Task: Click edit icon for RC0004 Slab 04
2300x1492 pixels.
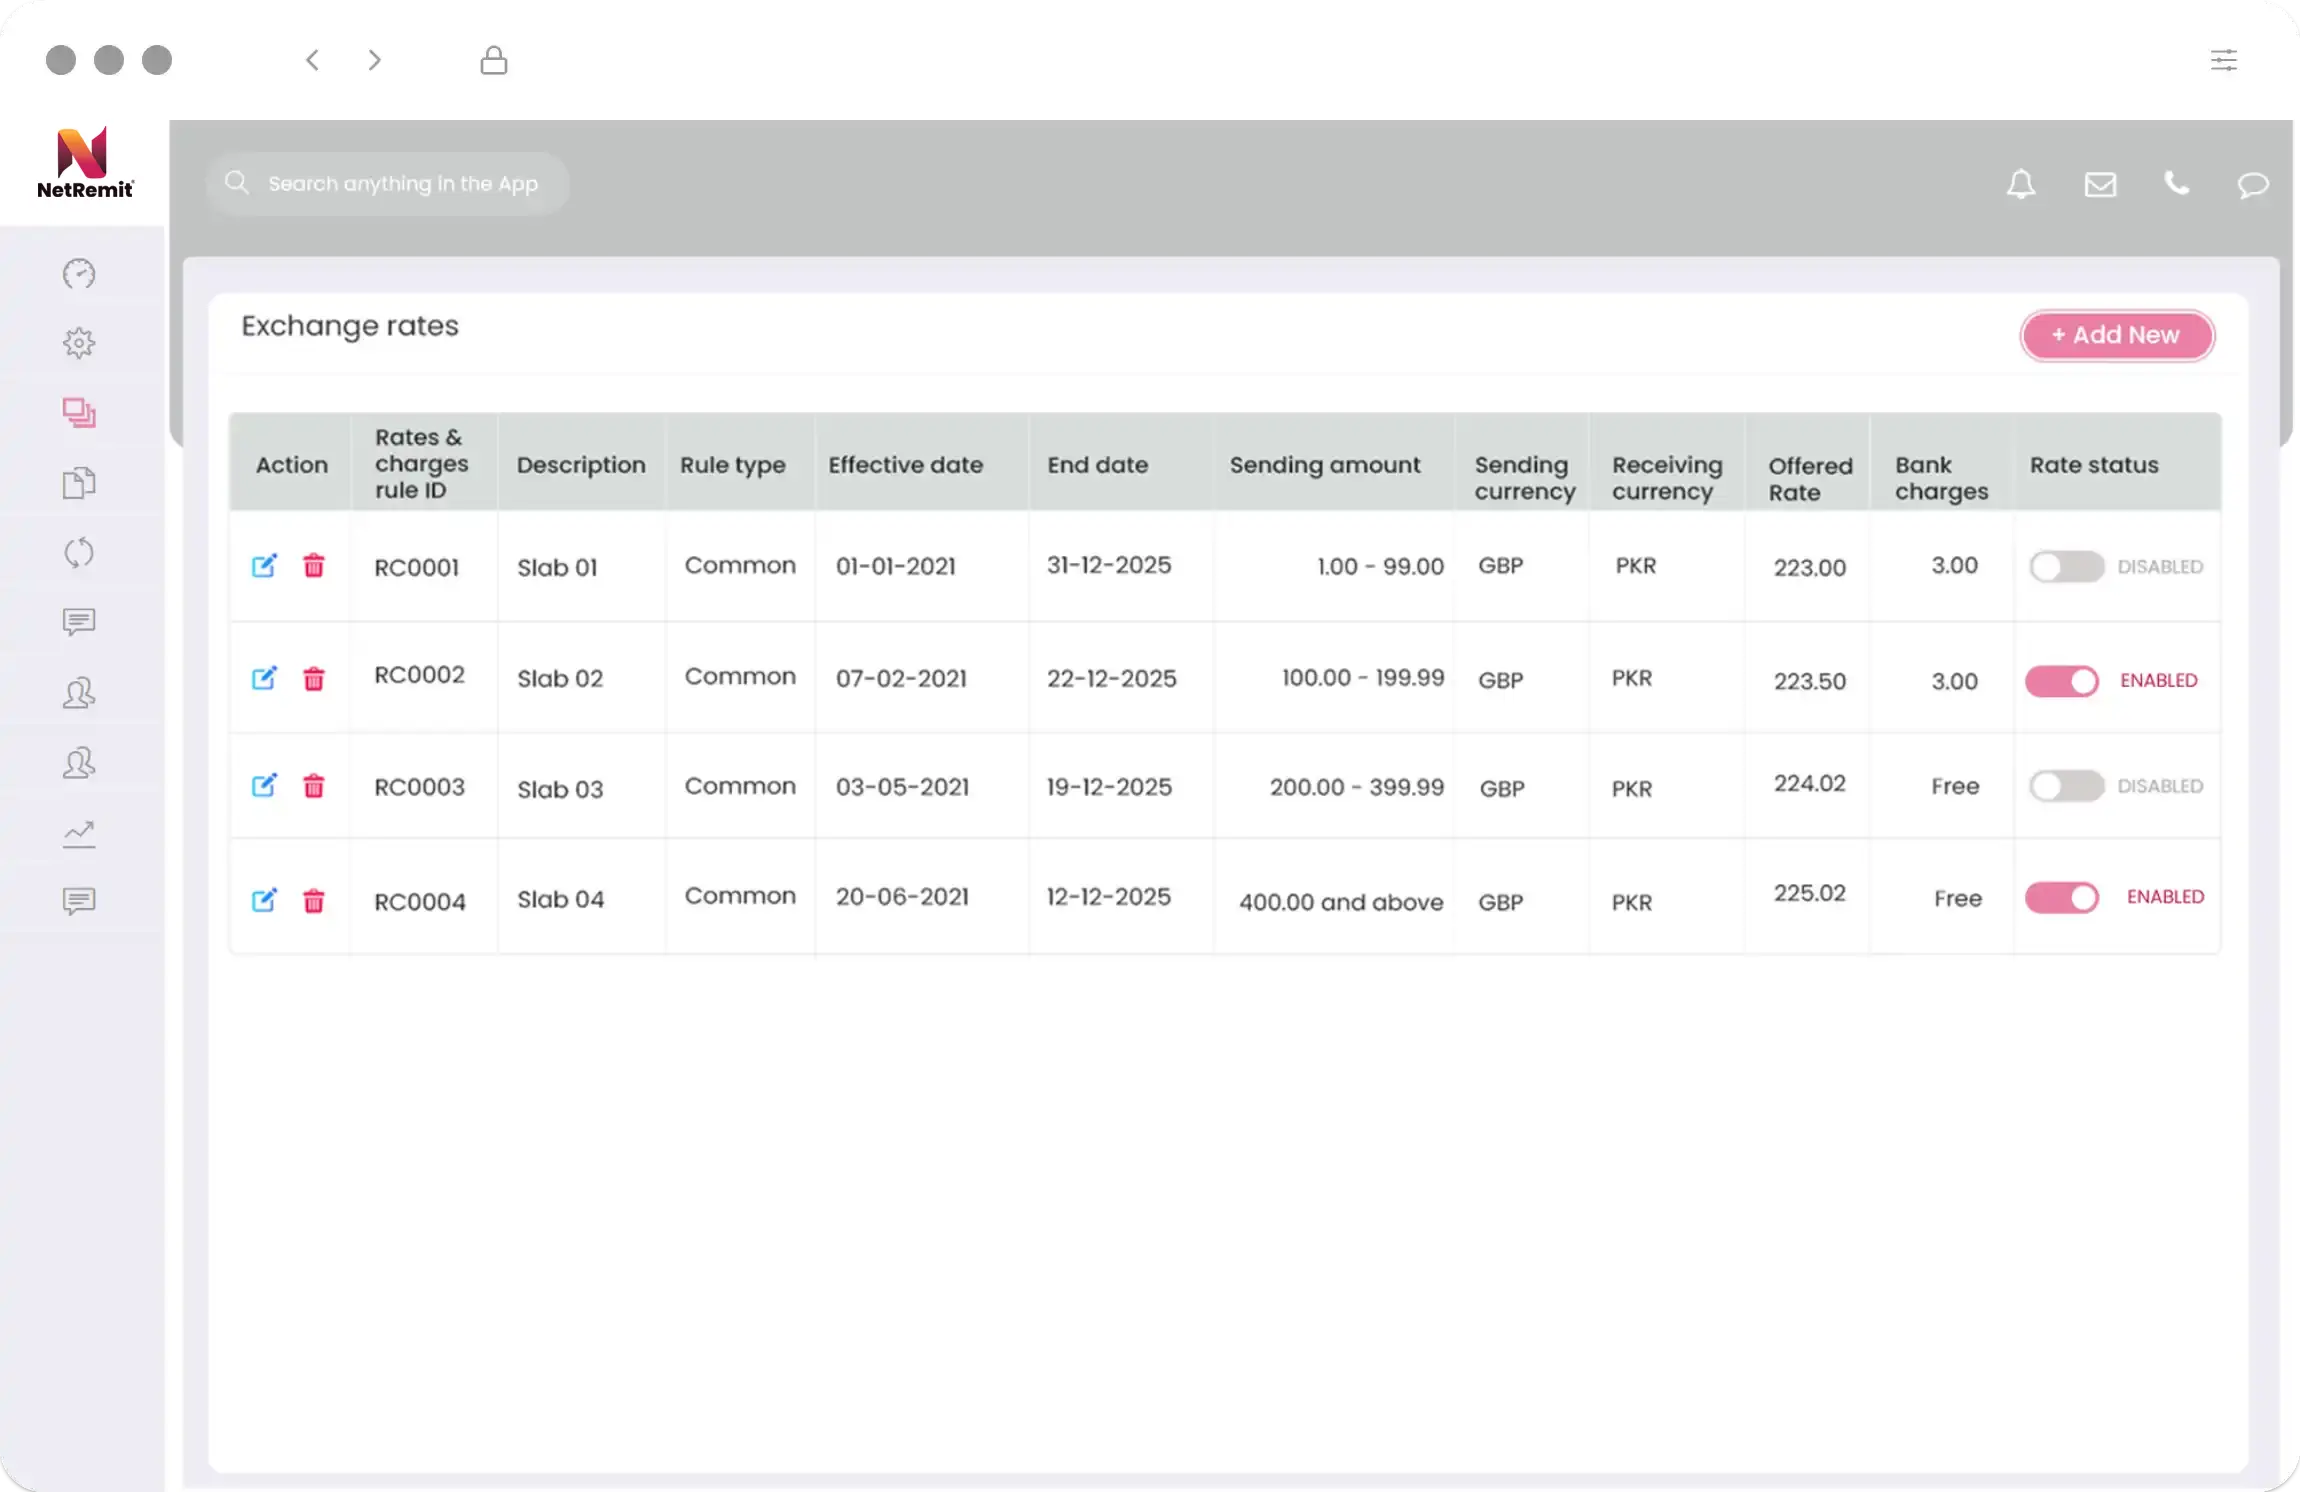Action: click(x=263, y=900)
